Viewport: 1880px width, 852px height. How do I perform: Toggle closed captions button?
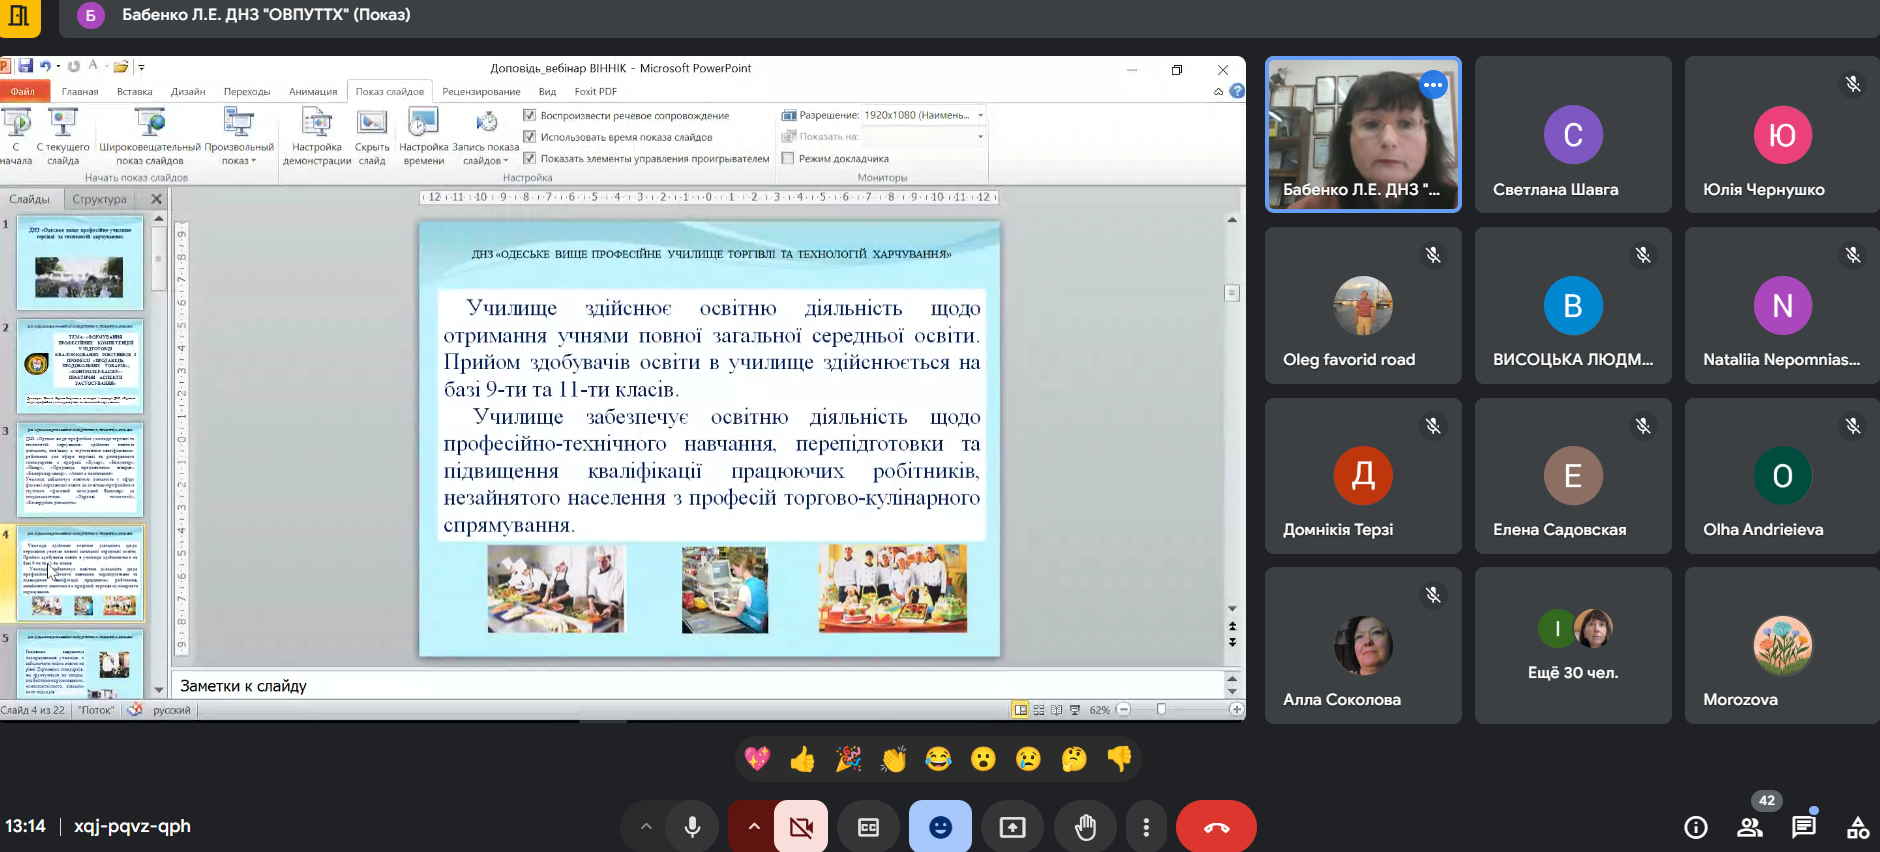point(868,827)
